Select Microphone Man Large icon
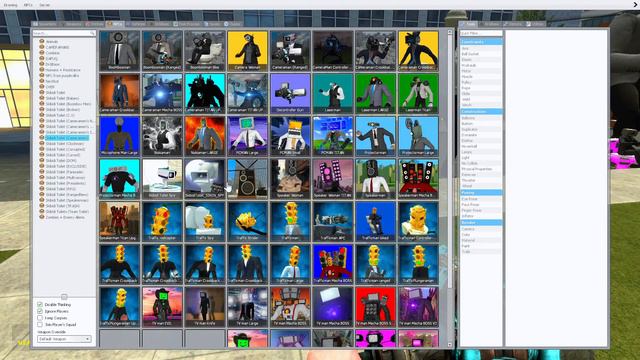Screen dimensions: 640x360 tap(120, 136)
